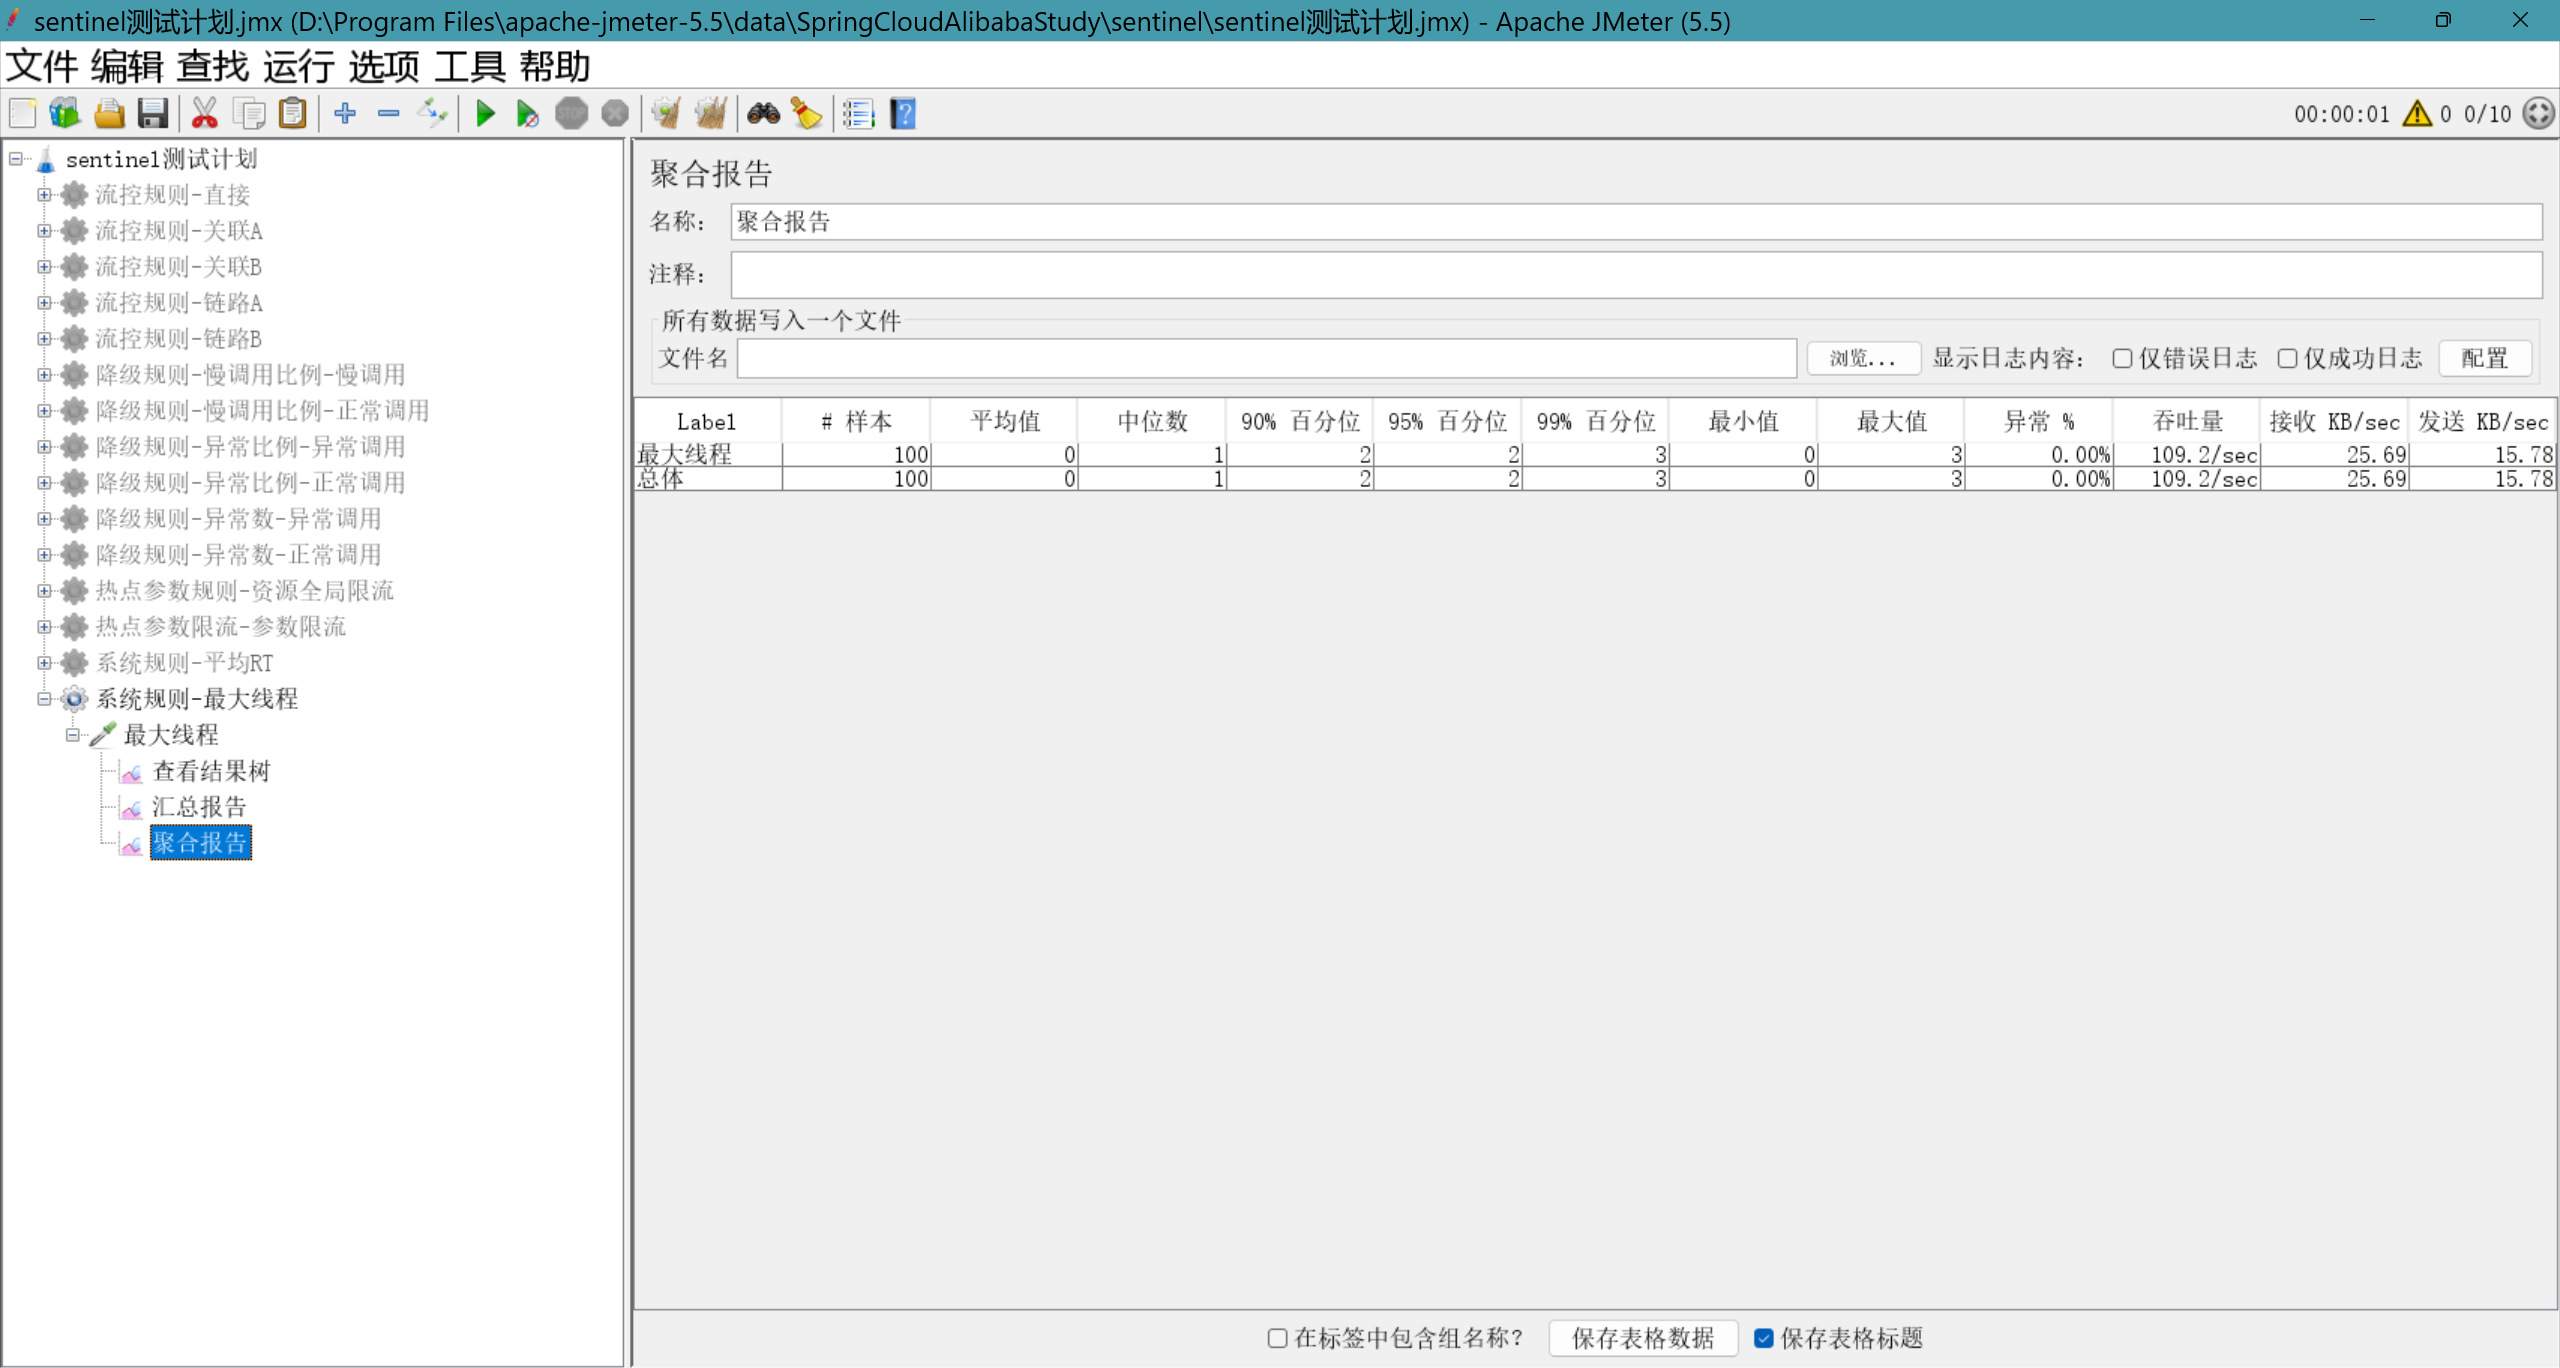Screen dimensions: 2560x1368
Task: Expand the 流控规则-直接 tree node
Action: pos(44,195)
